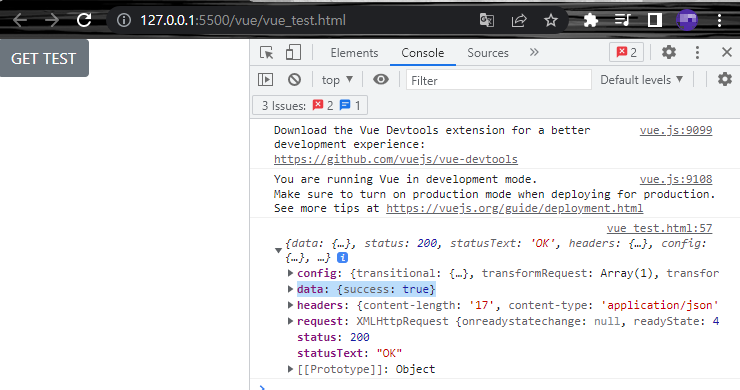Toggle device toolbar icon in DevTools
The width and height of the screenshot is (740, 390).
pyautogui.click(x=293, y=52)
